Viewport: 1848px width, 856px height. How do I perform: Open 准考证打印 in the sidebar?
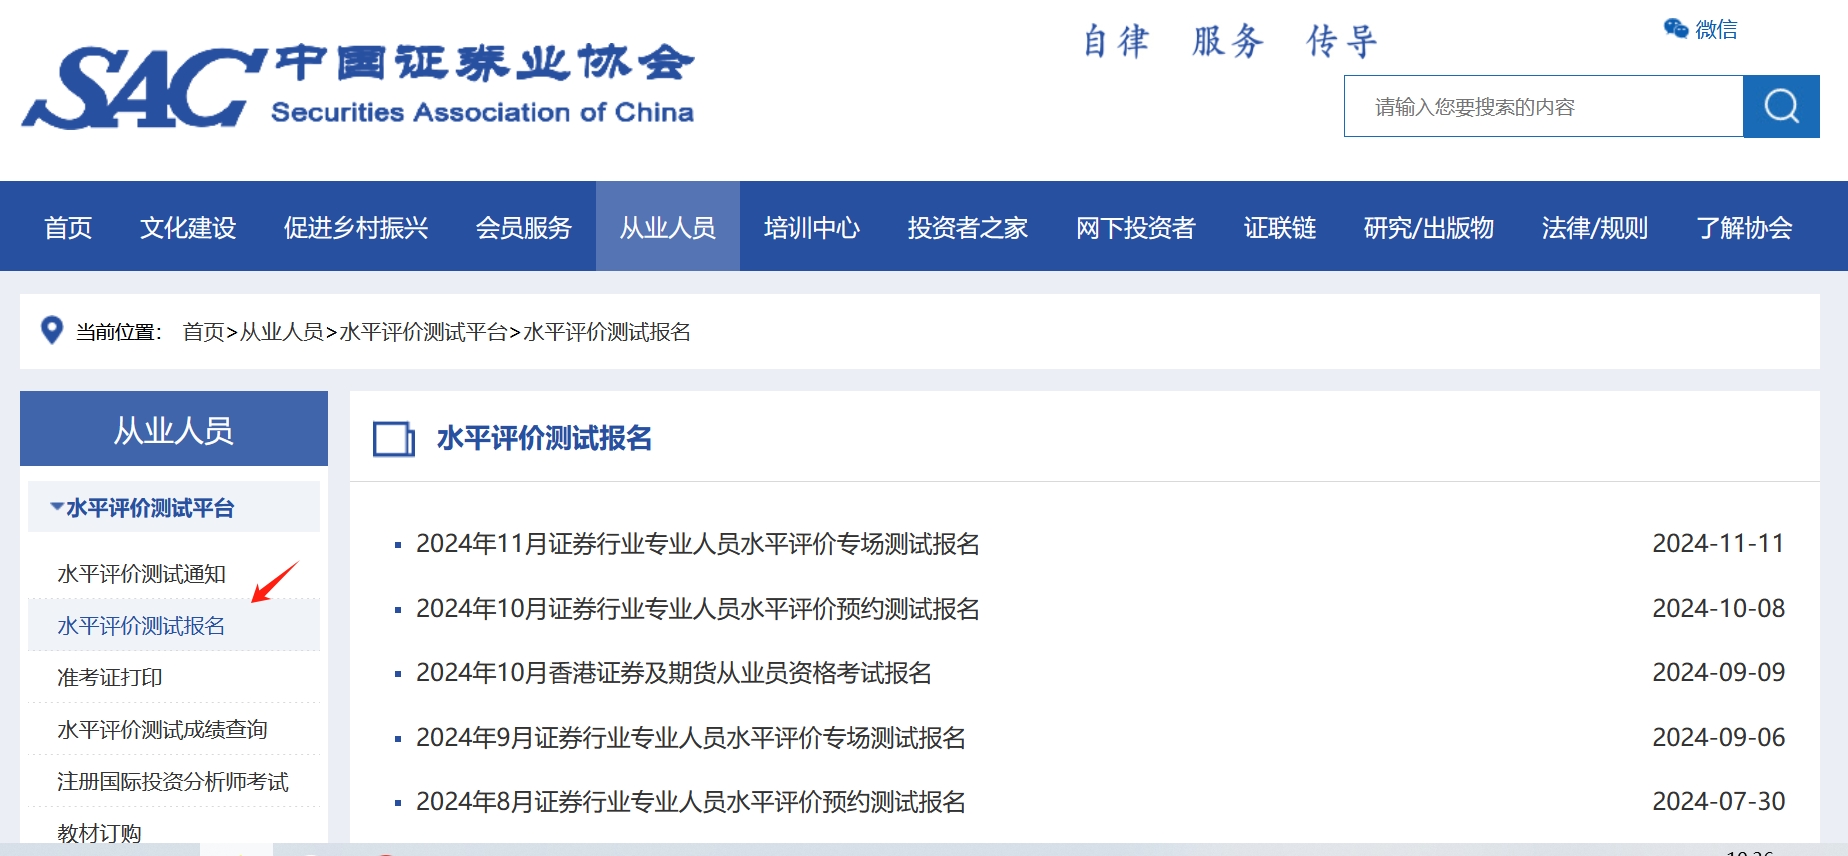tap(110, 678)
